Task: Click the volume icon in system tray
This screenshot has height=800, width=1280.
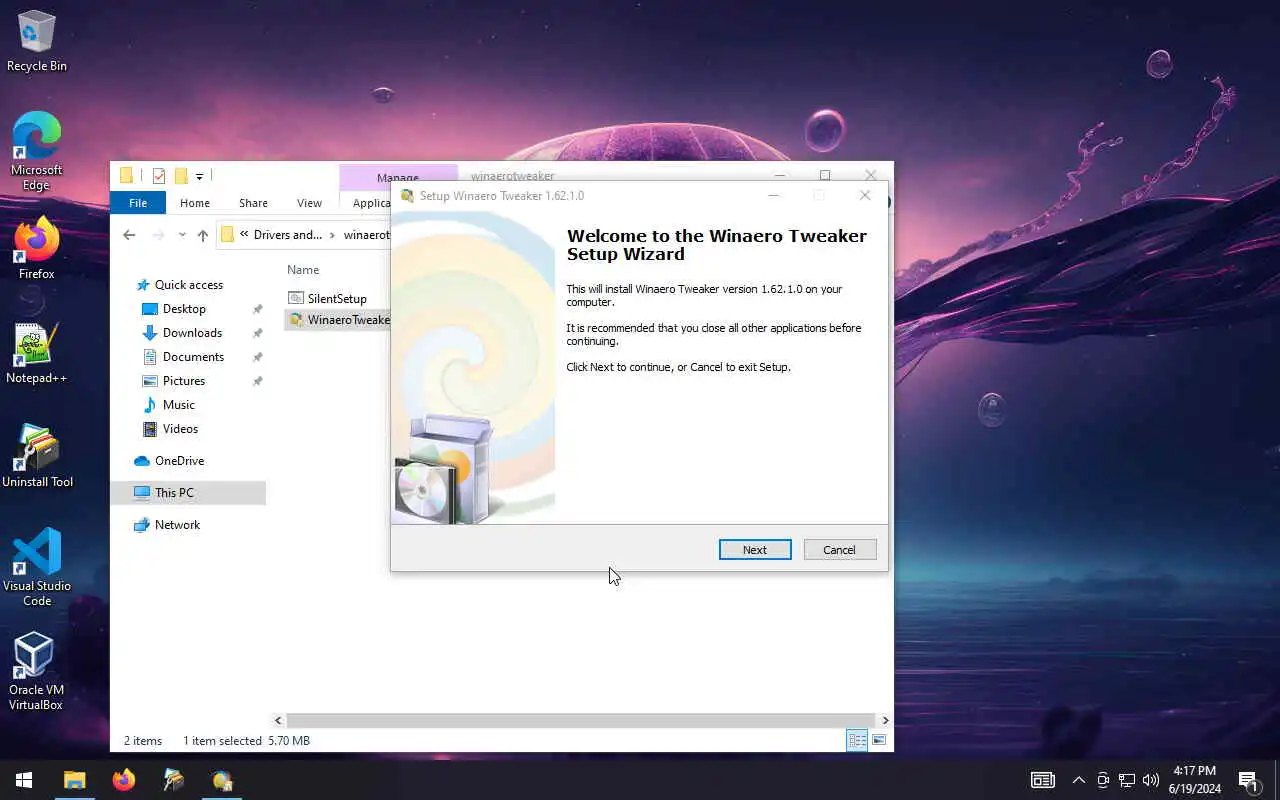Action: 1150,780
